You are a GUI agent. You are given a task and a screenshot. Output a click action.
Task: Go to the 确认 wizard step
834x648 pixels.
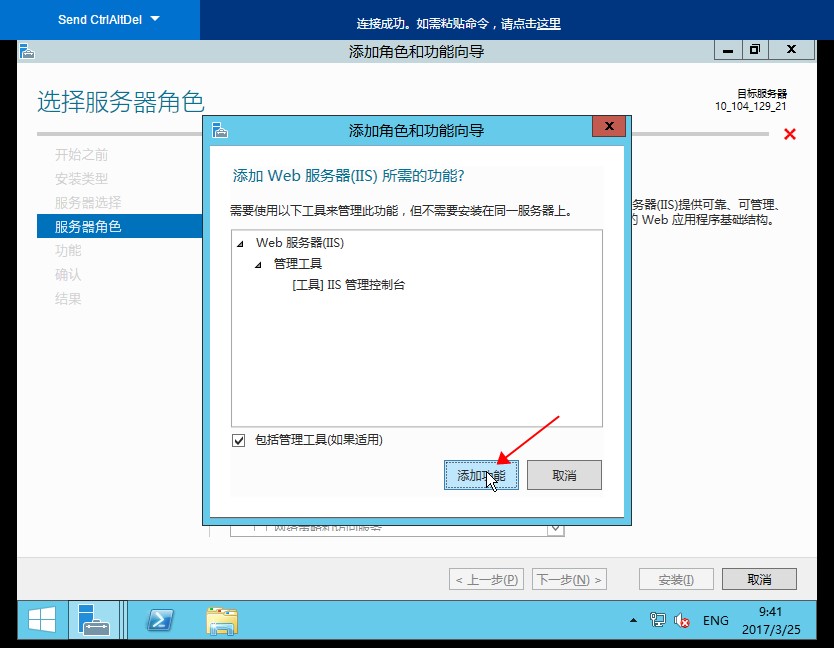(68, 275)
